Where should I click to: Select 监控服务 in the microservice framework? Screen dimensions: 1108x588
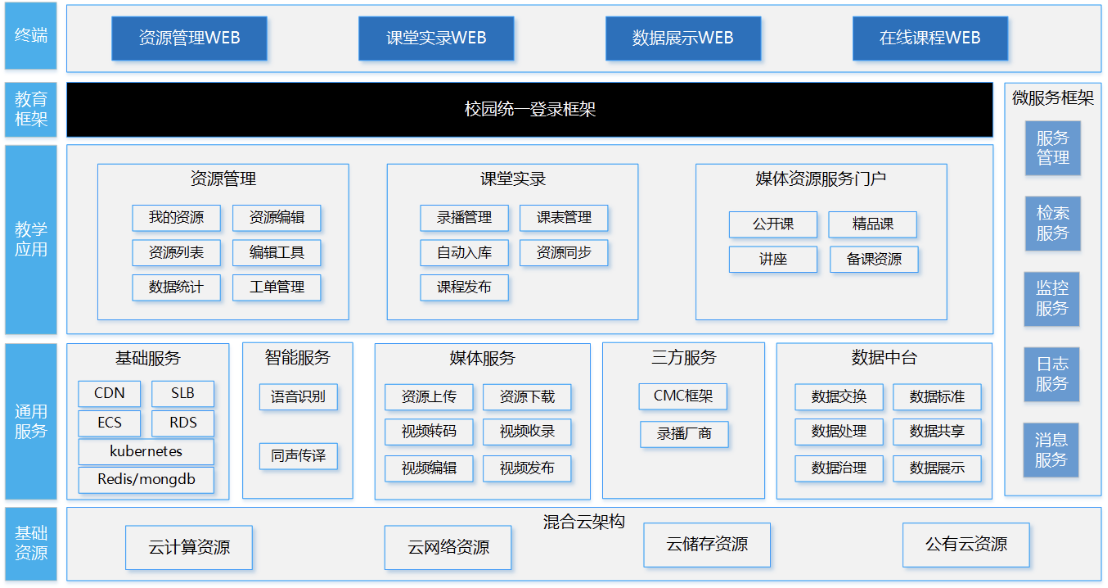(1052, 298)
